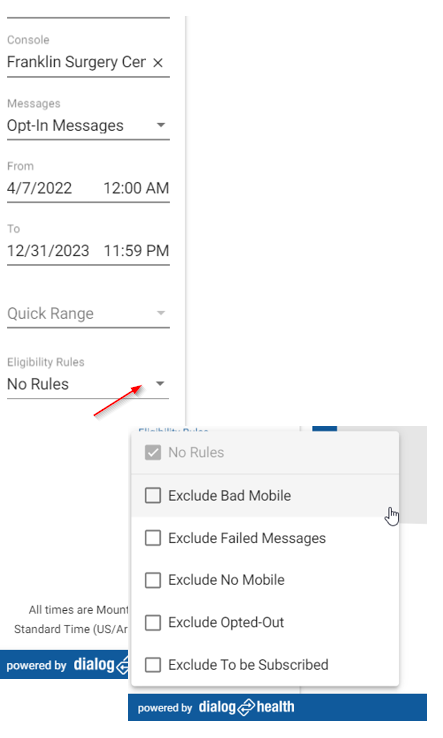This screenshot has width=443, height=738.
Task: Click the From date field 4/7/2022
Action: click(x=40, y=188)
